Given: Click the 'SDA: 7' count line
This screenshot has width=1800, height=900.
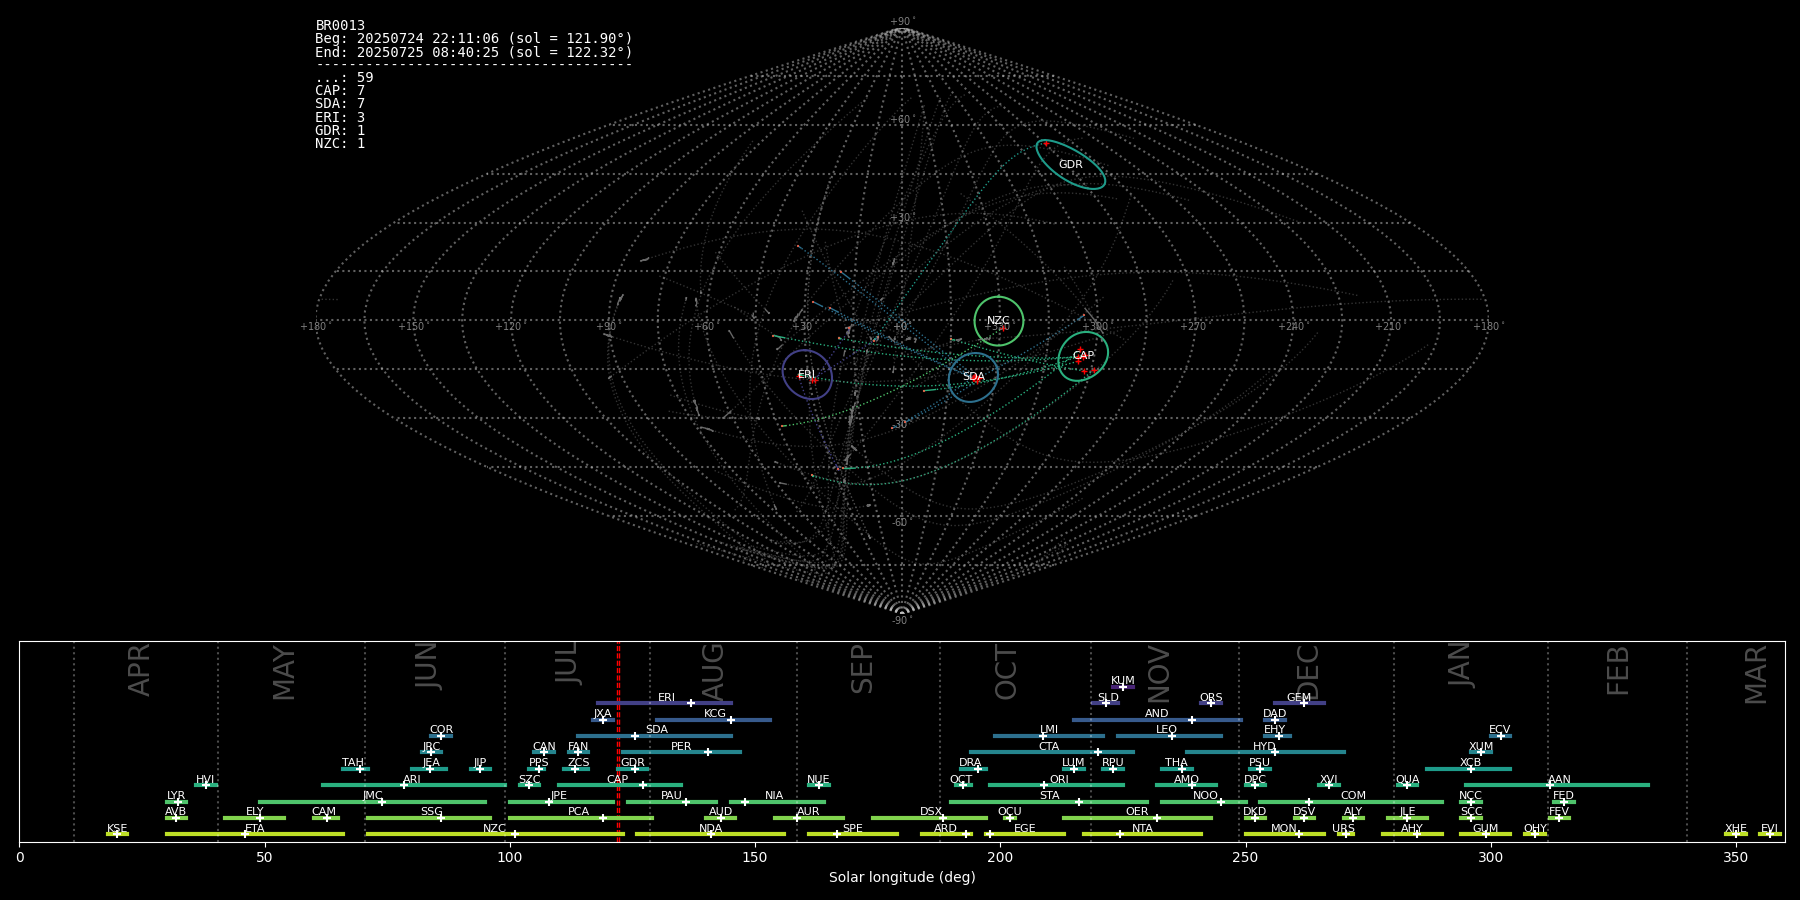Looking at the screenshot, I should [340, 104].
